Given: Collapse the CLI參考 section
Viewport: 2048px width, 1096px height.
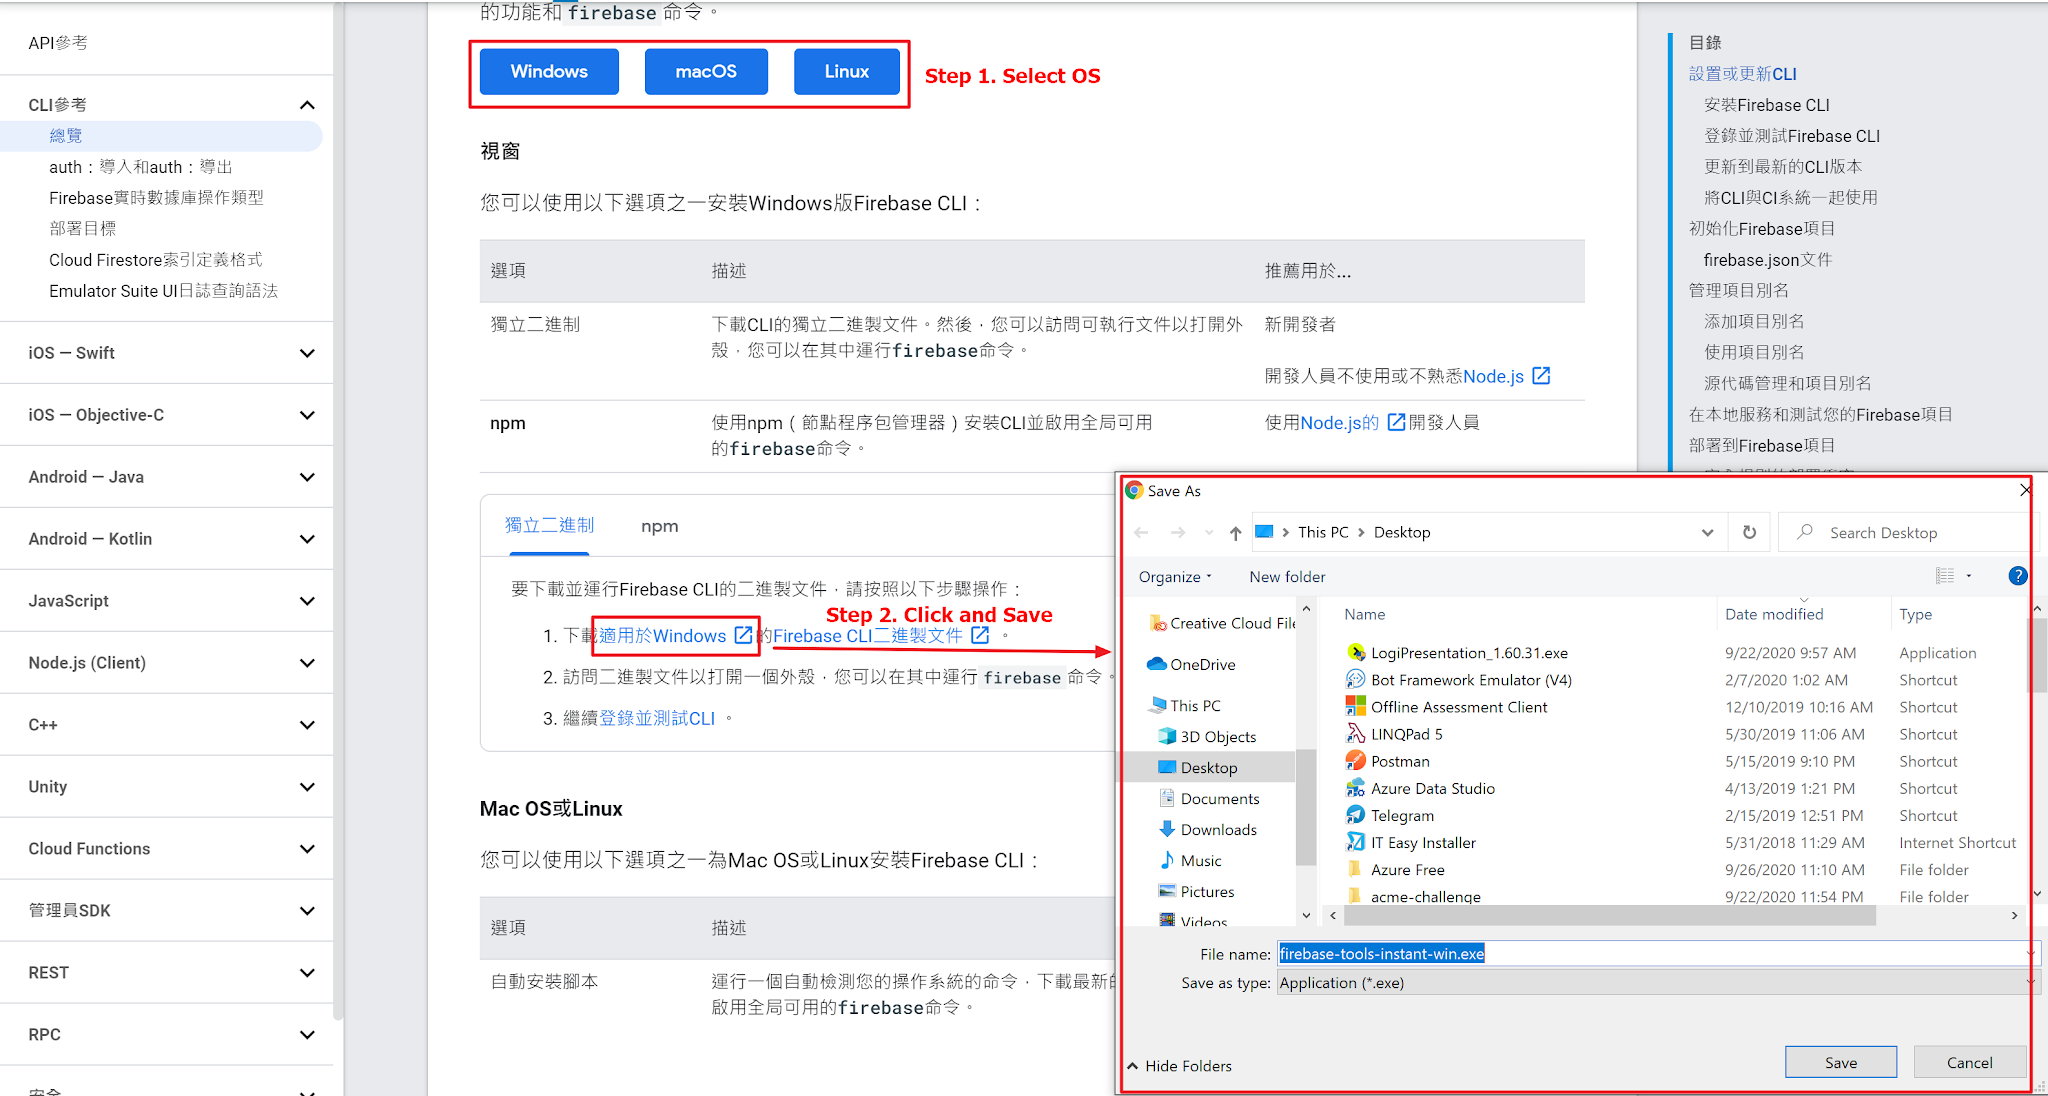Looking at the screenshot, I should (307, 104).
